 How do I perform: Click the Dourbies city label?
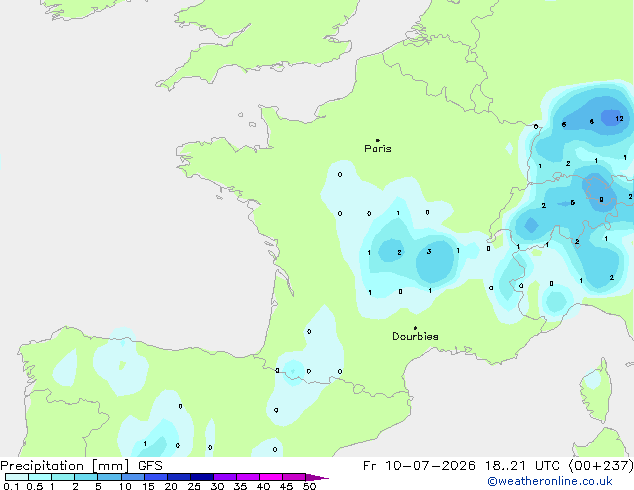pos(415,336)
